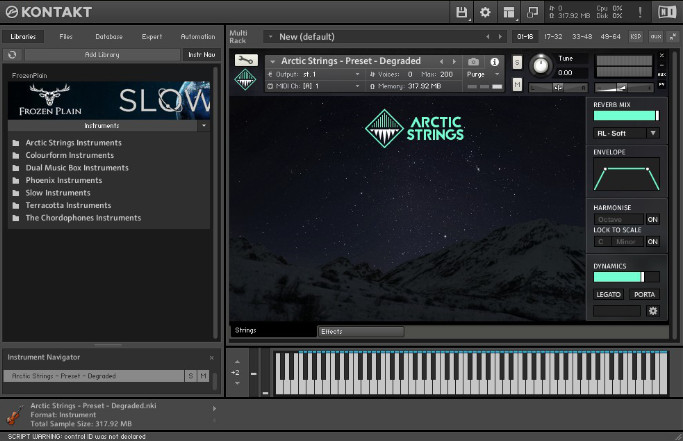Mute the instrument with M button
This screenshot has height=441, width=683.
517,84
